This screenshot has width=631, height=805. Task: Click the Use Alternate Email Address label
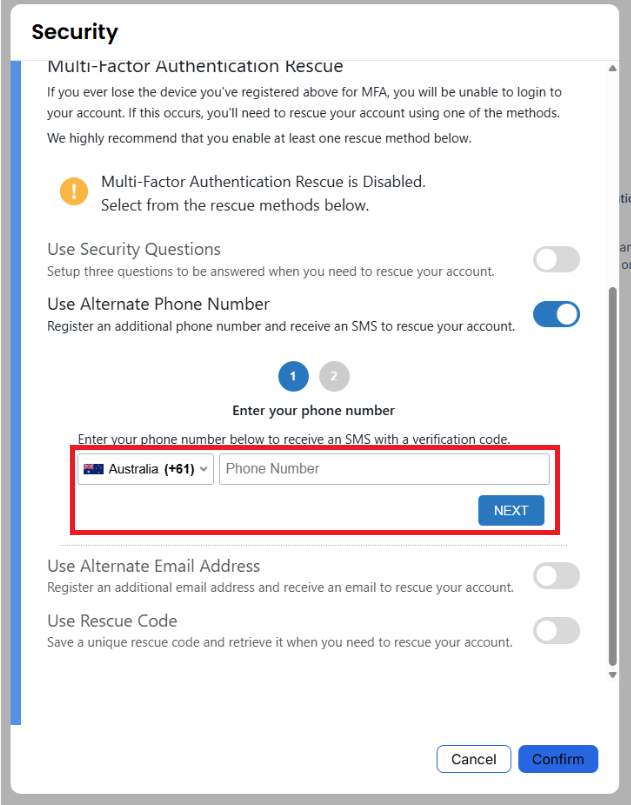click(x=154, y=566)
